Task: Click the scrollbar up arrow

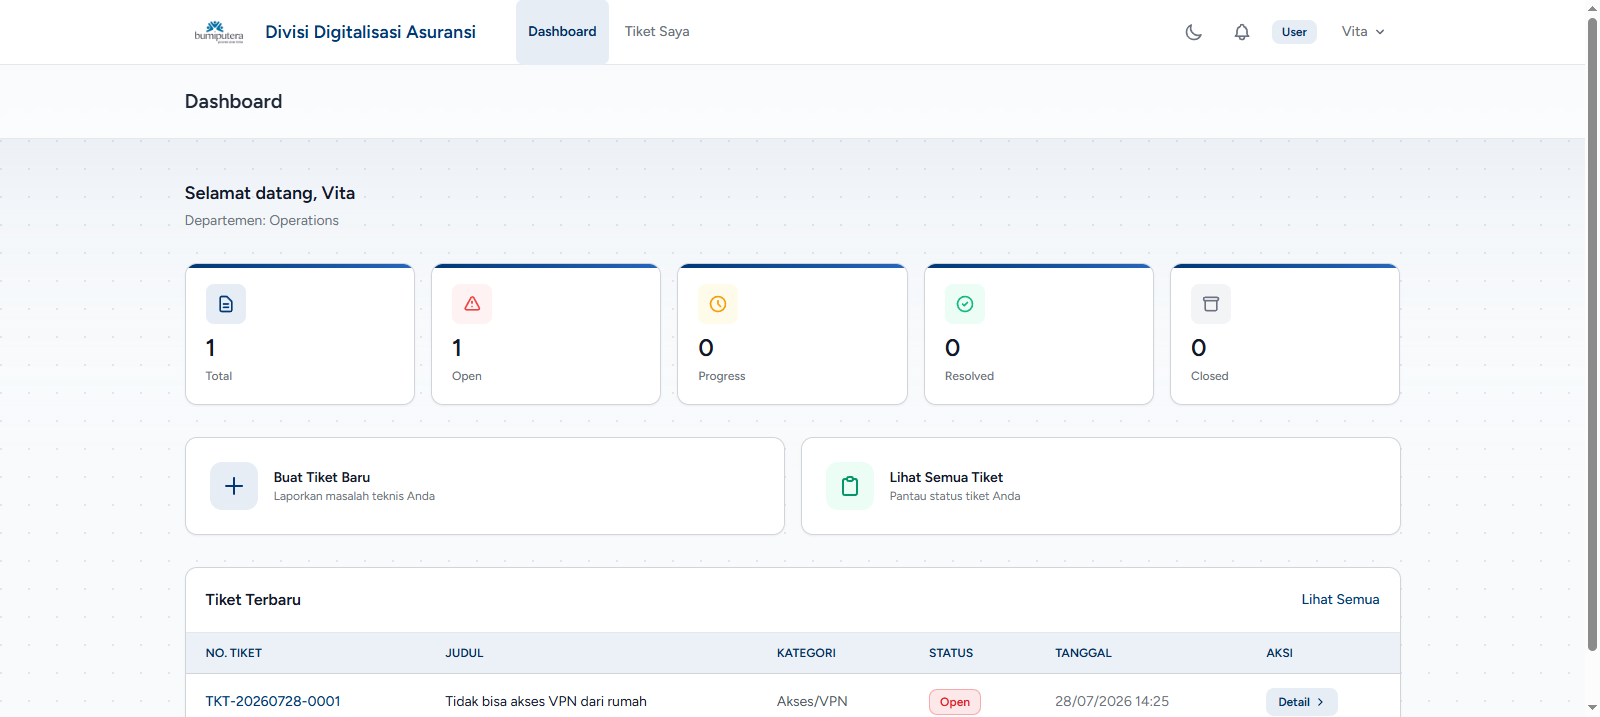Action: [1593, 8]
